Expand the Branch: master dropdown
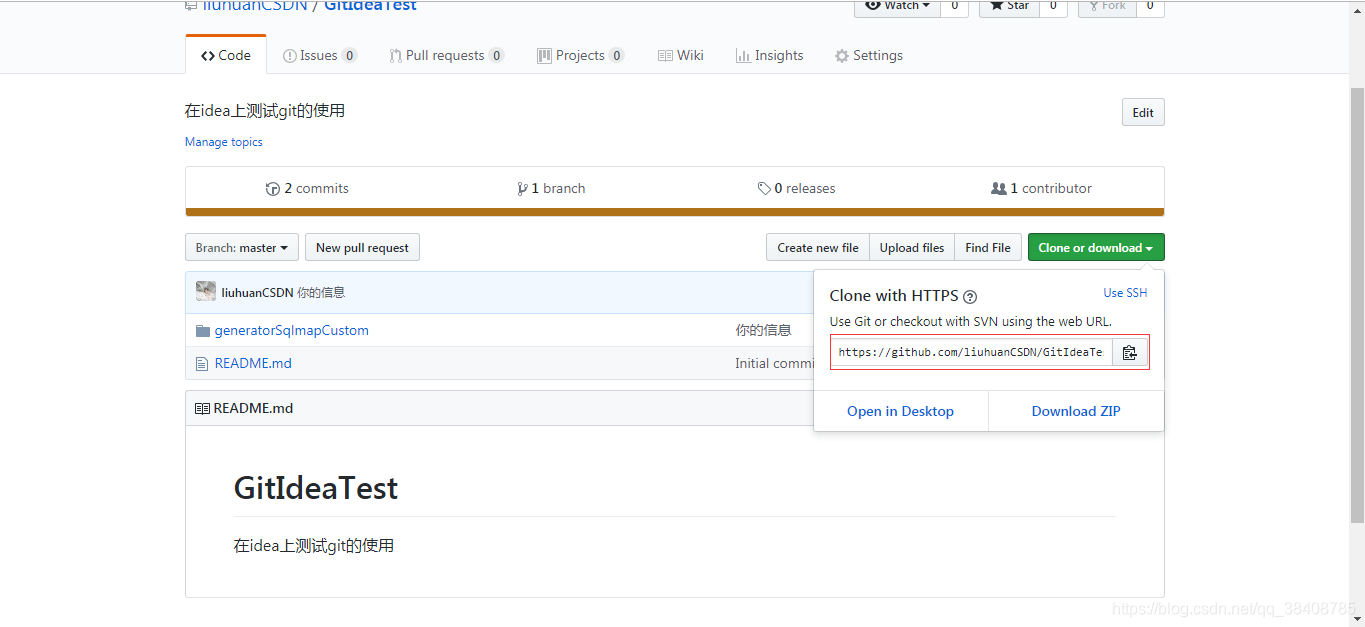Screen dimensions: 1365x627 click(x=242, y=247)
